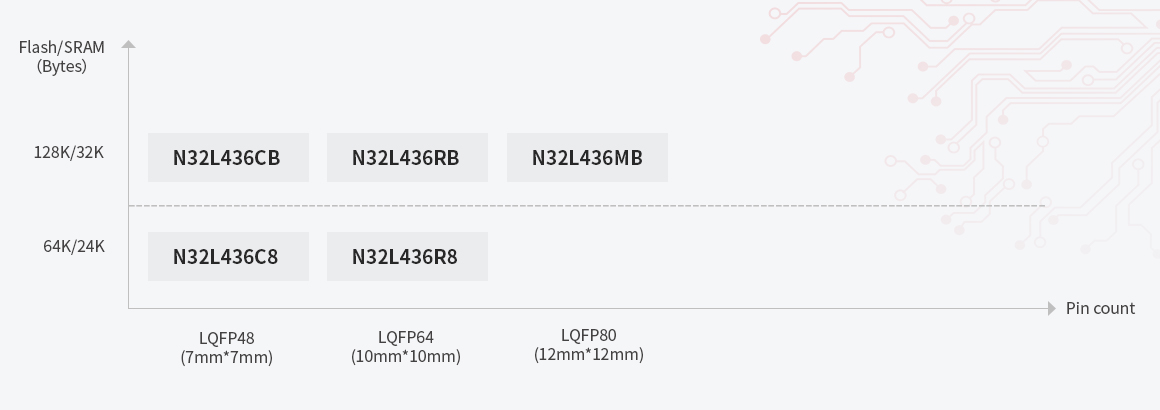1160x410 pixels.
Task: Click the vertical axis arrowhead at top
Action: (x=128, y=45)
